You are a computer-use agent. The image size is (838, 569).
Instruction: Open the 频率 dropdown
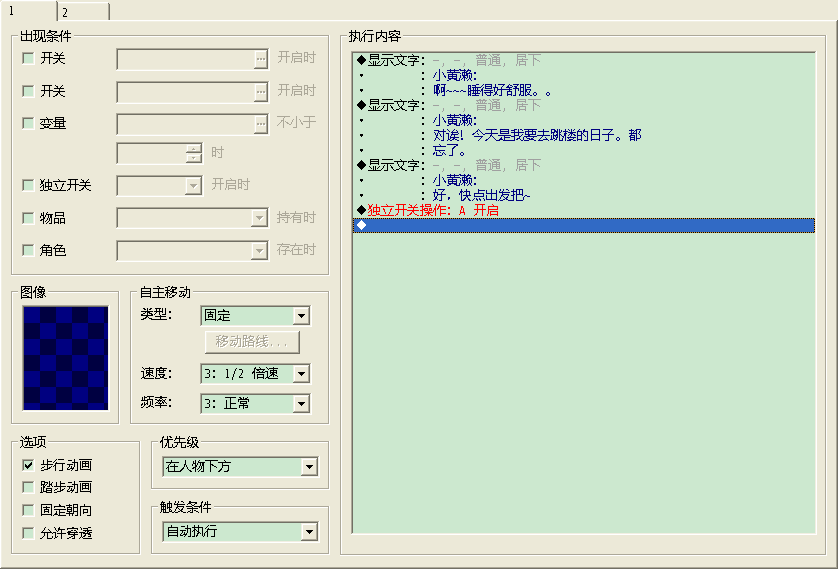301,403
